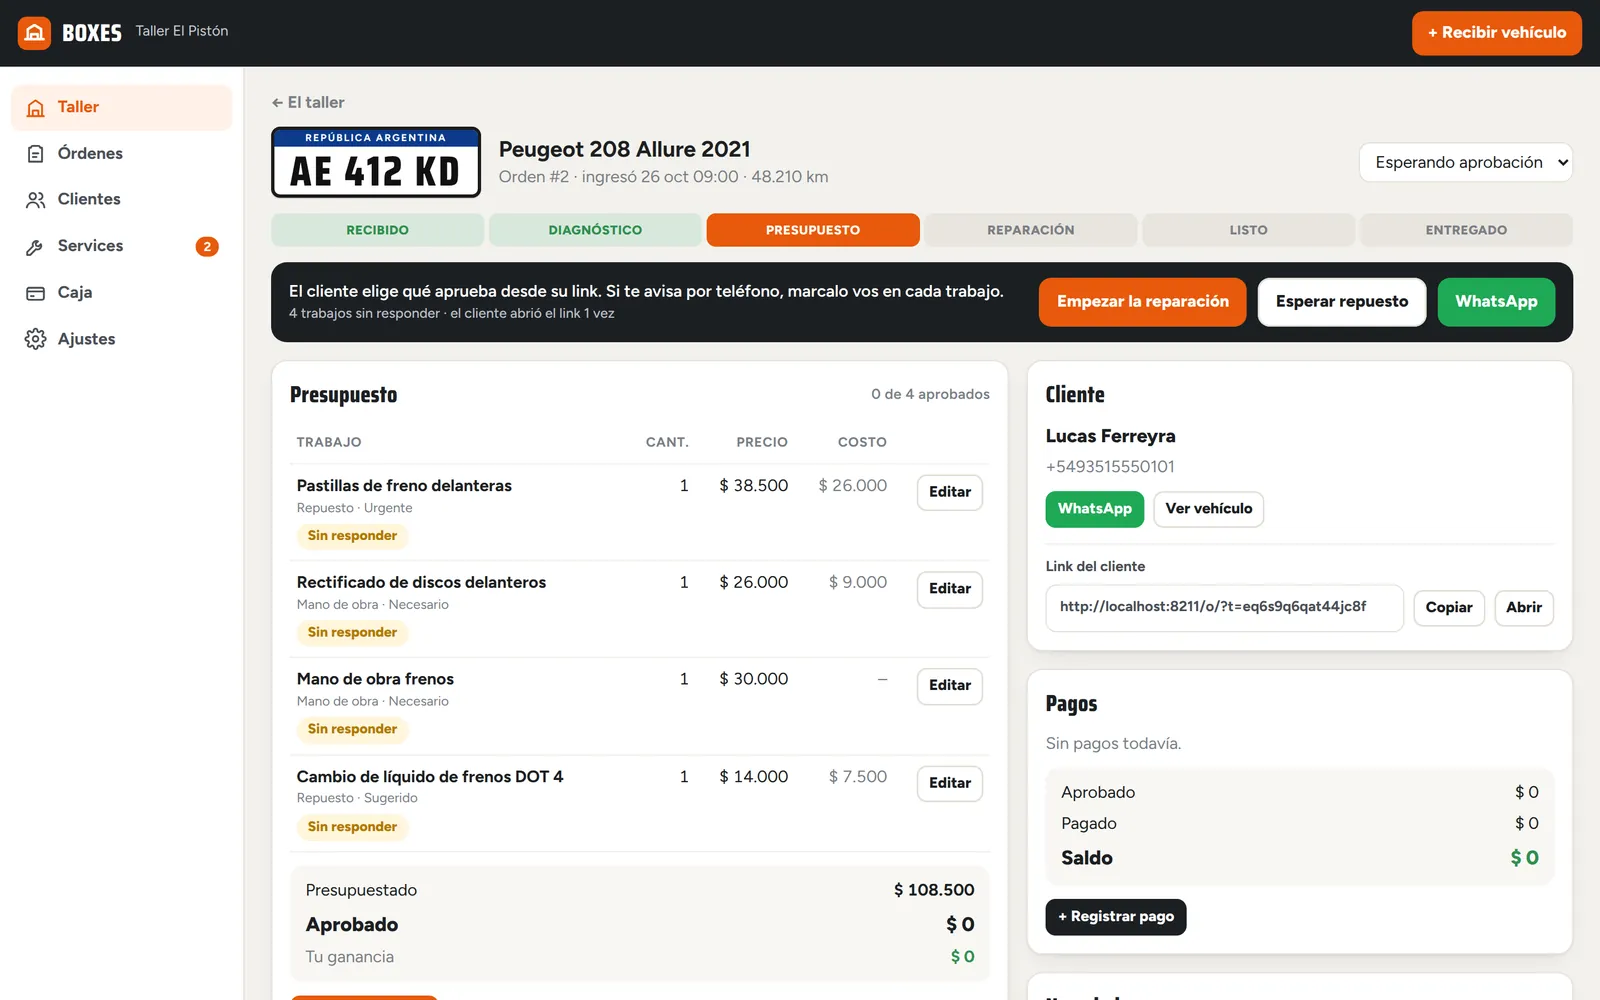
Task: Open Órdenes via its document icon
Action: pyautogui.click(x=36, y=154)
